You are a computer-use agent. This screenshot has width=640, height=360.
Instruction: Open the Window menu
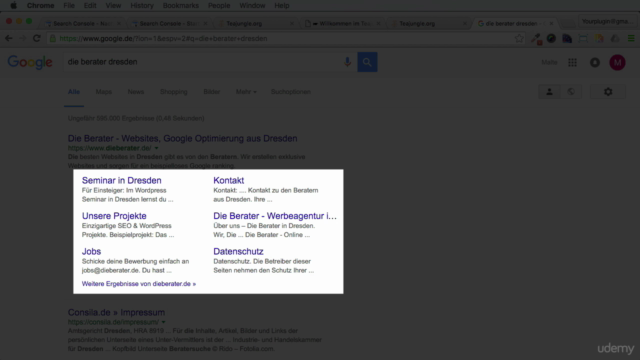click(x=252, y=5)
